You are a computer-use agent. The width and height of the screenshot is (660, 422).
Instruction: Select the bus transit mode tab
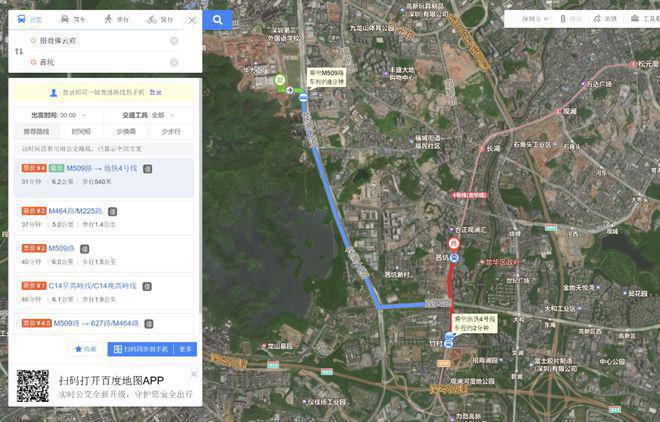(x=29, y=19)
